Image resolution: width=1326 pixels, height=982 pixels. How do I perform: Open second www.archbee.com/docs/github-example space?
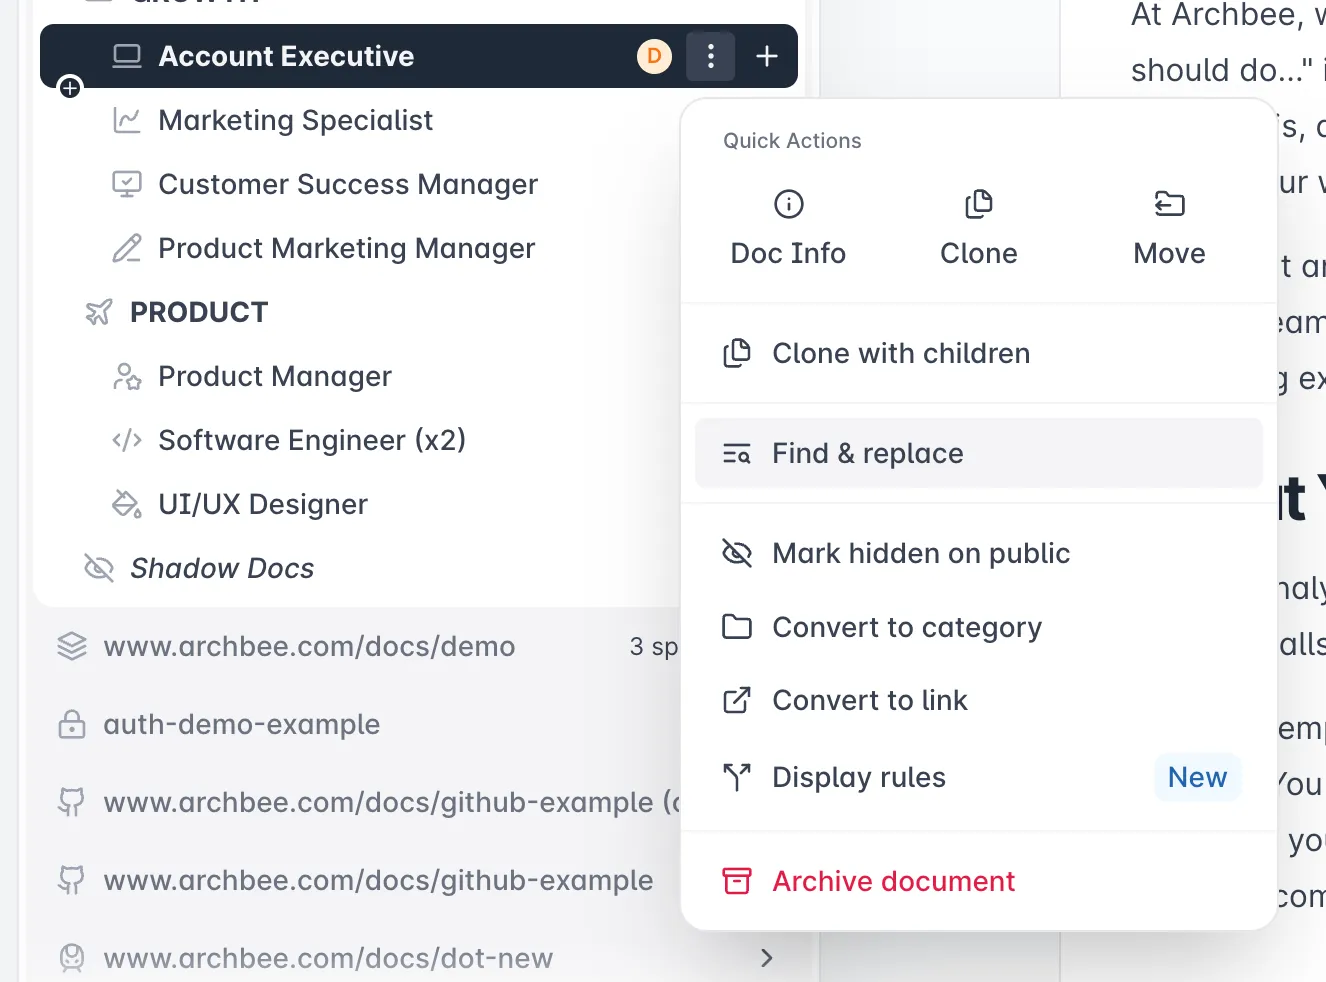click(x=378, y=880)
